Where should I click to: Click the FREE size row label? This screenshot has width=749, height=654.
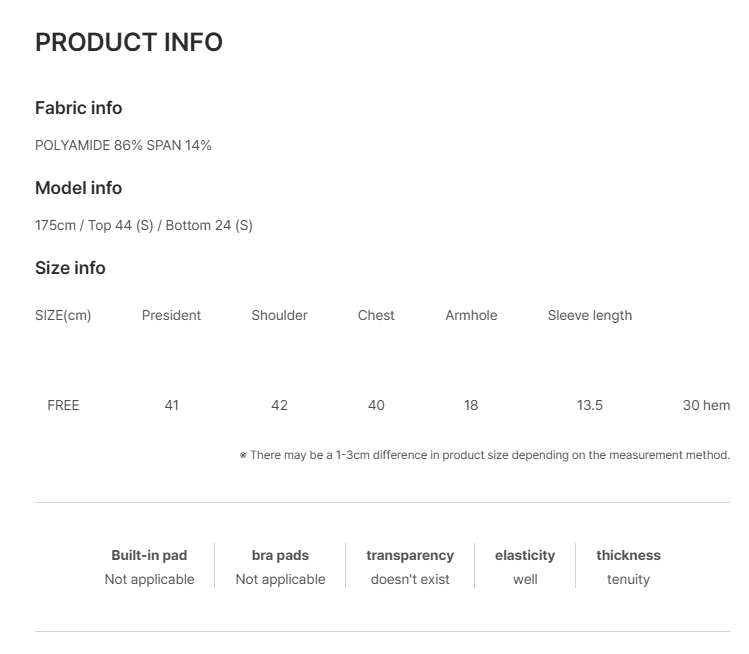tap(63, 405)
